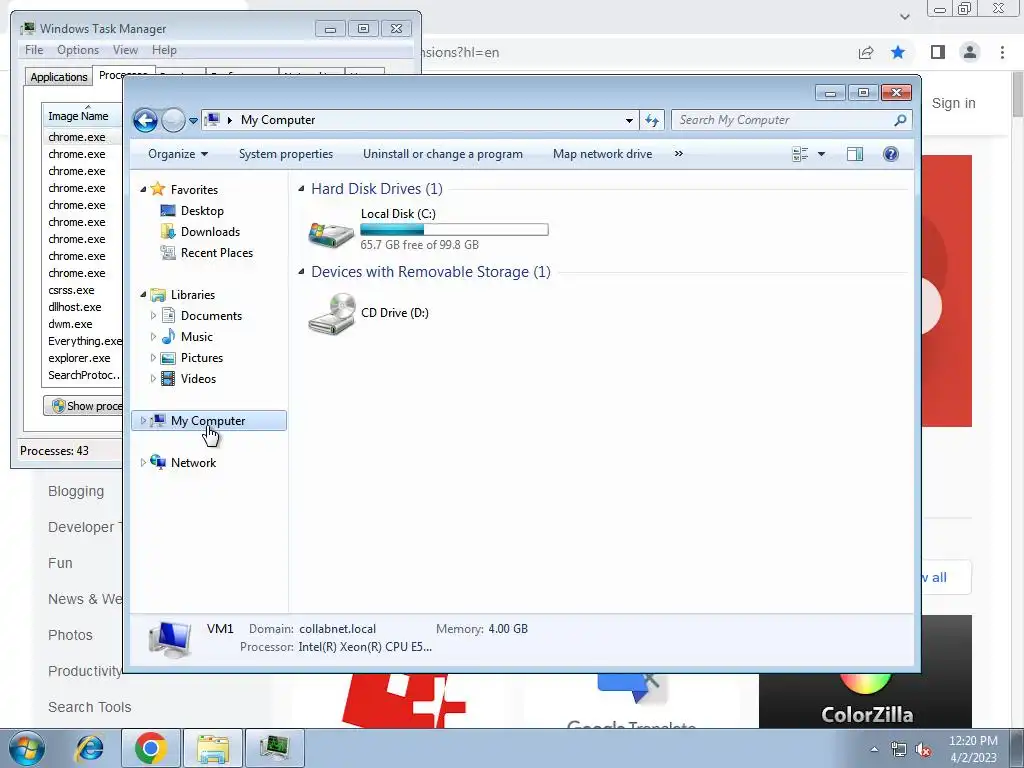This screenshot has width=1024, height=768.
Task: Select Network in navigation pane
Action: pos(193,462)
